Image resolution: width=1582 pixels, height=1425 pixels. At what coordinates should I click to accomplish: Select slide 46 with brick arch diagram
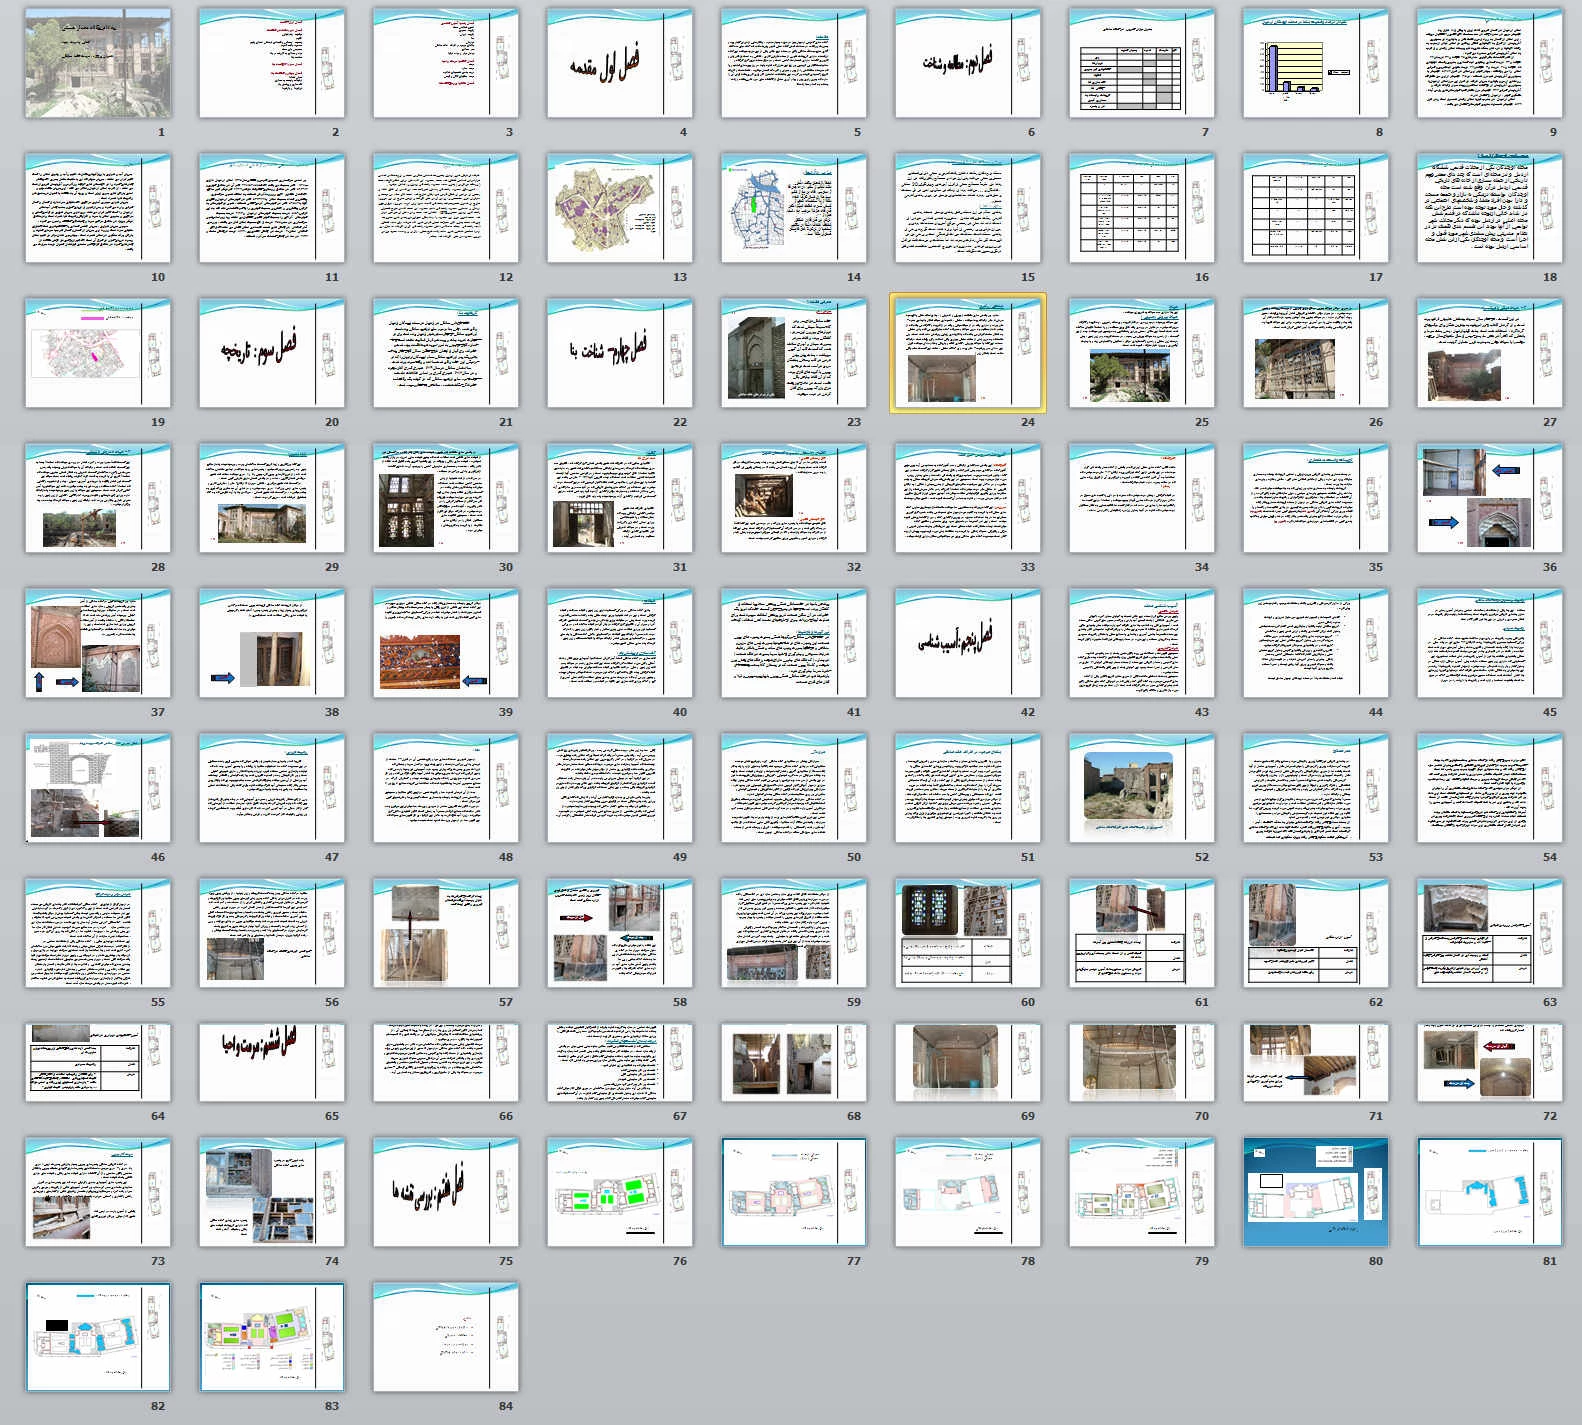coord(98,788)
